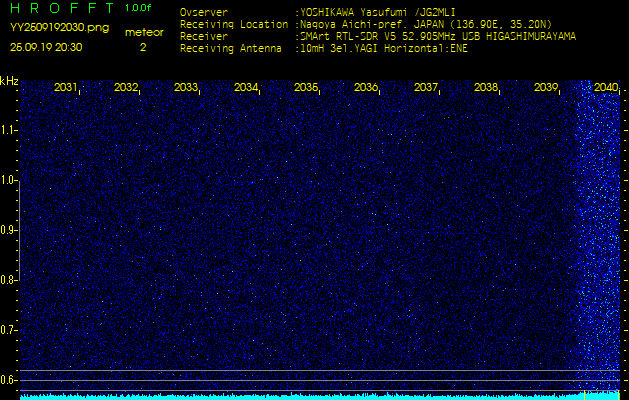The height and width of the screenshot is (400, 629).
Task: Click the kHz axis unit label
Action: [x=9, y=81]
